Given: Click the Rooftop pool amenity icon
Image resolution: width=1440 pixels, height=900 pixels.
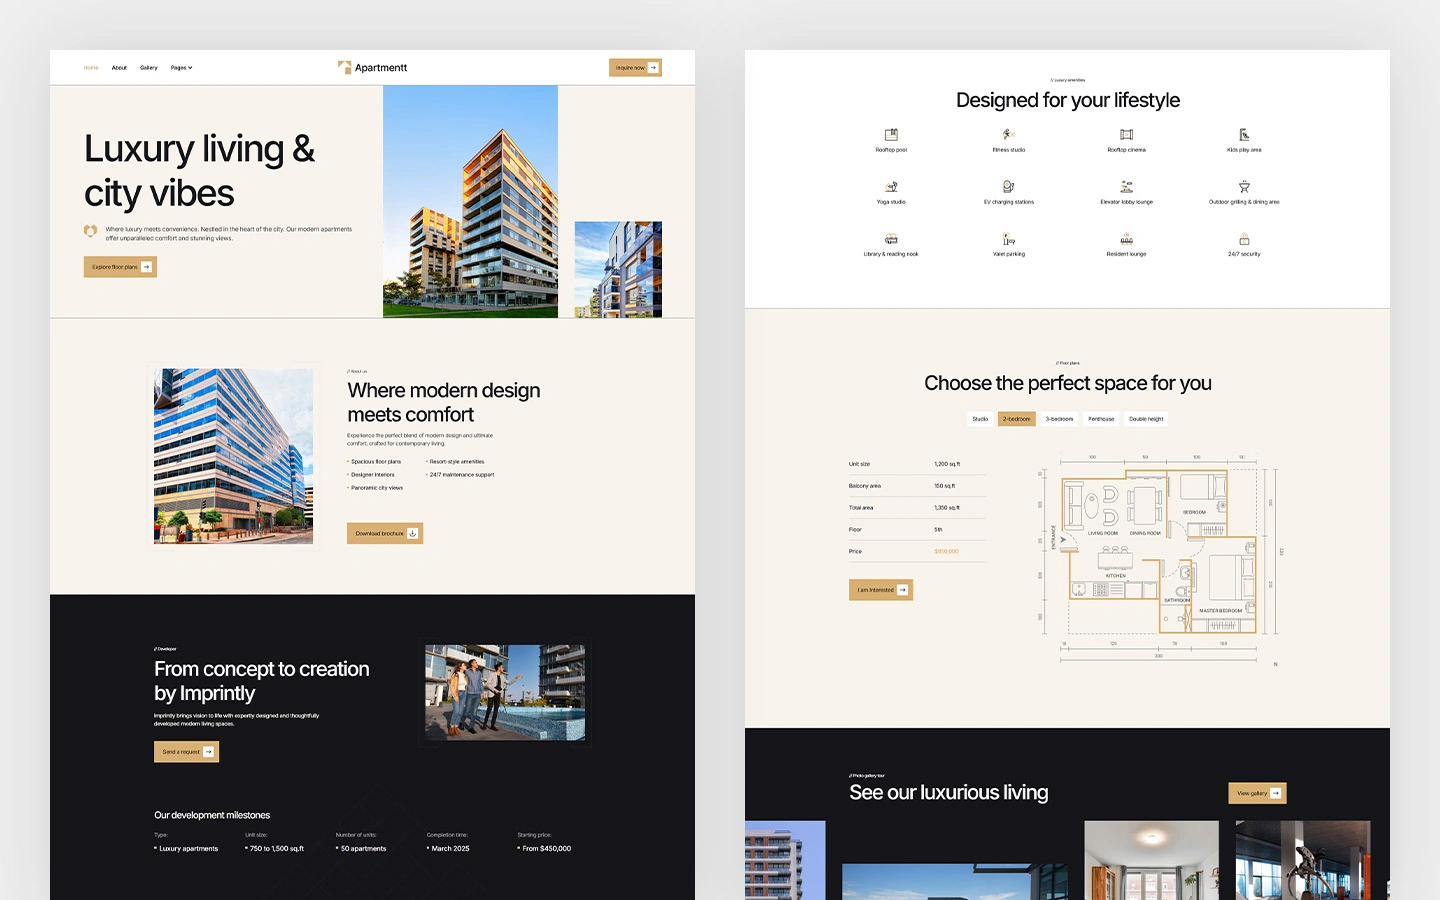Looking at the screenshot, I should [x=891, y=135].
